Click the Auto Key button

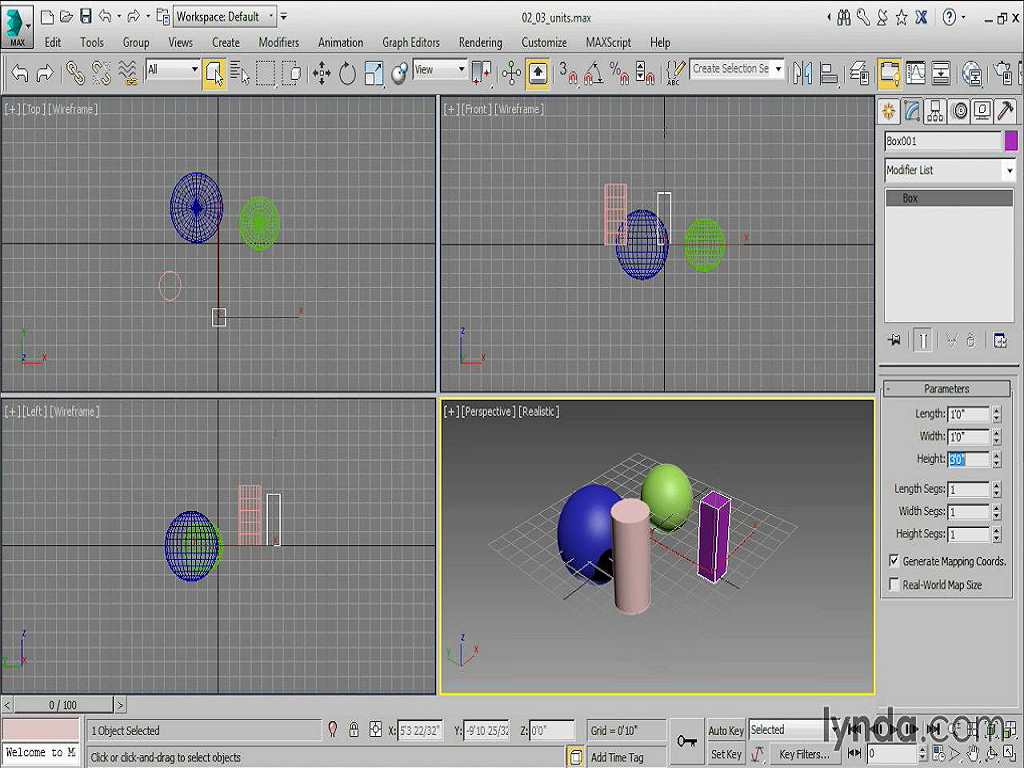coord(726,731)
